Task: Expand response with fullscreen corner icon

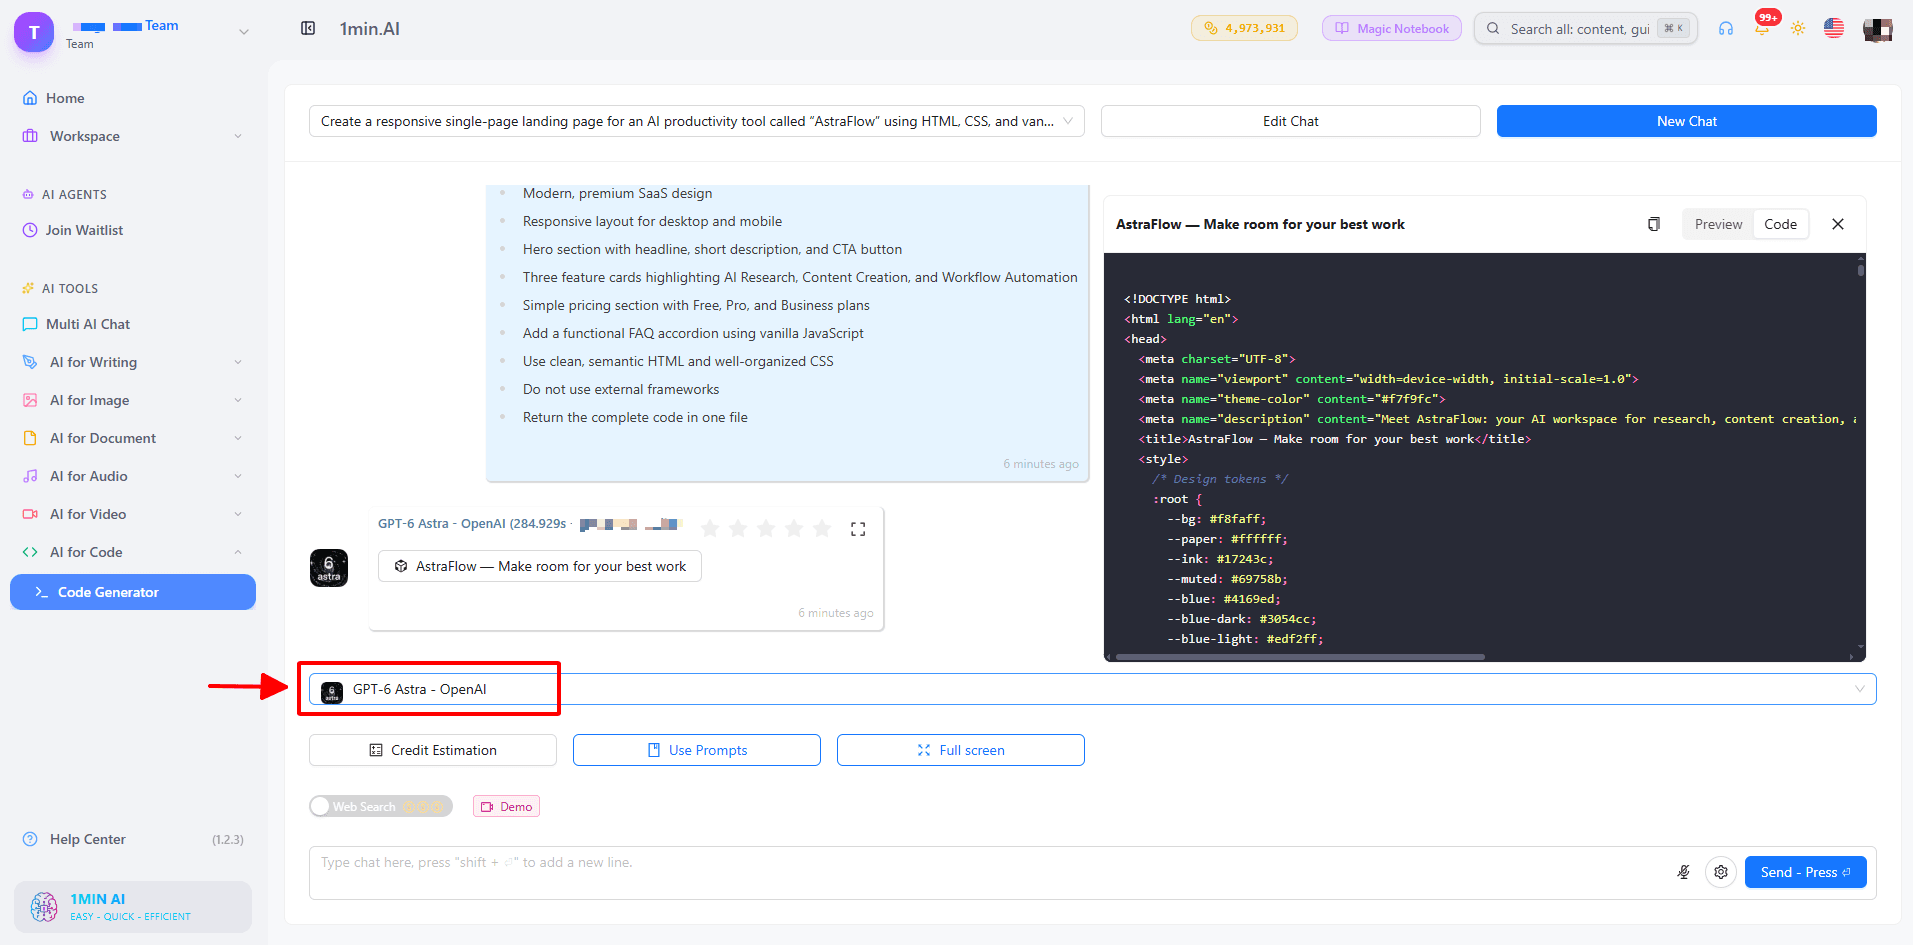Action: tap(858, 529)
